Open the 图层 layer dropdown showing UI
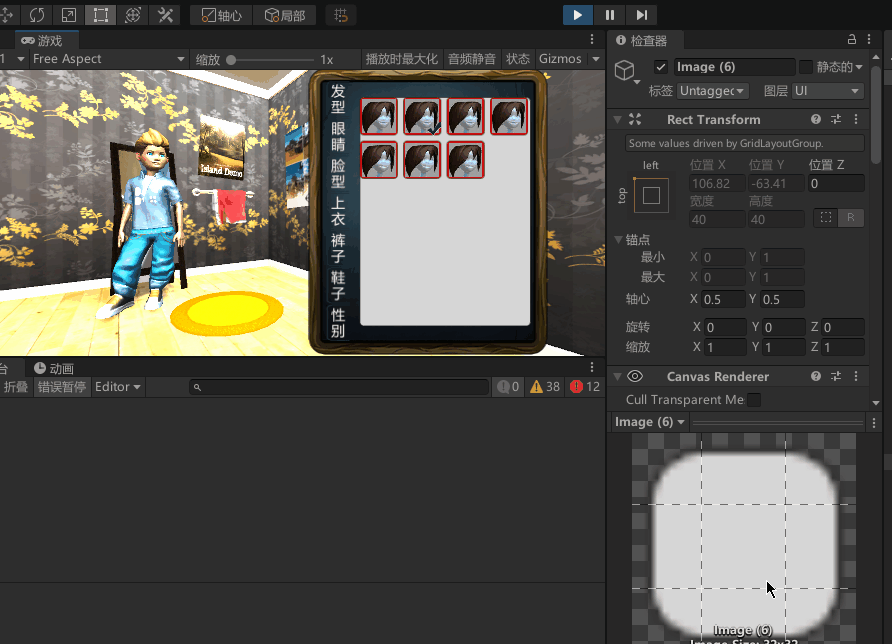The image size is (892, 644). (825, 90)
